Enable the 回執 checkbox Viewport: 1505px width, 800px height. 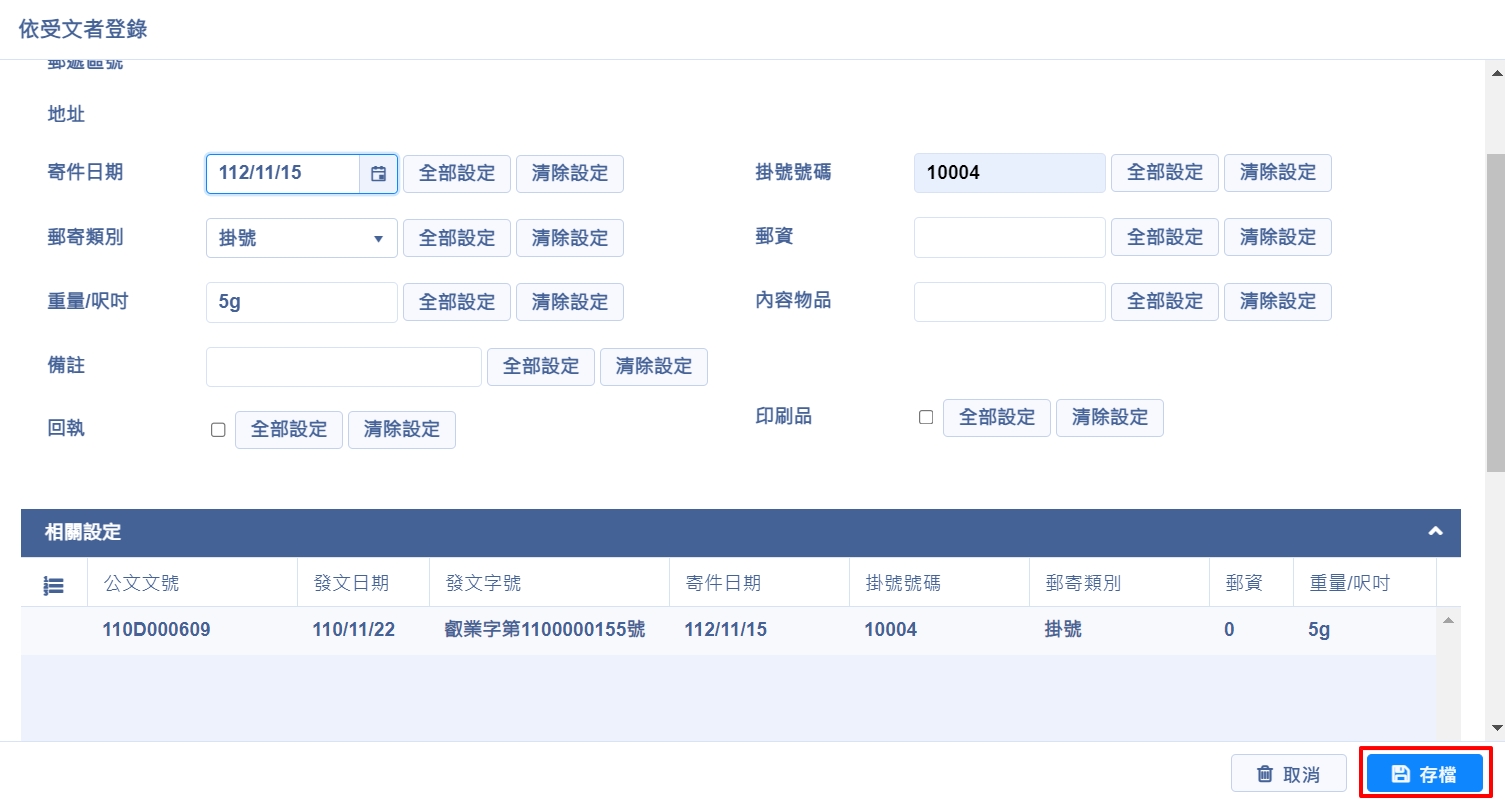point(218,430)
